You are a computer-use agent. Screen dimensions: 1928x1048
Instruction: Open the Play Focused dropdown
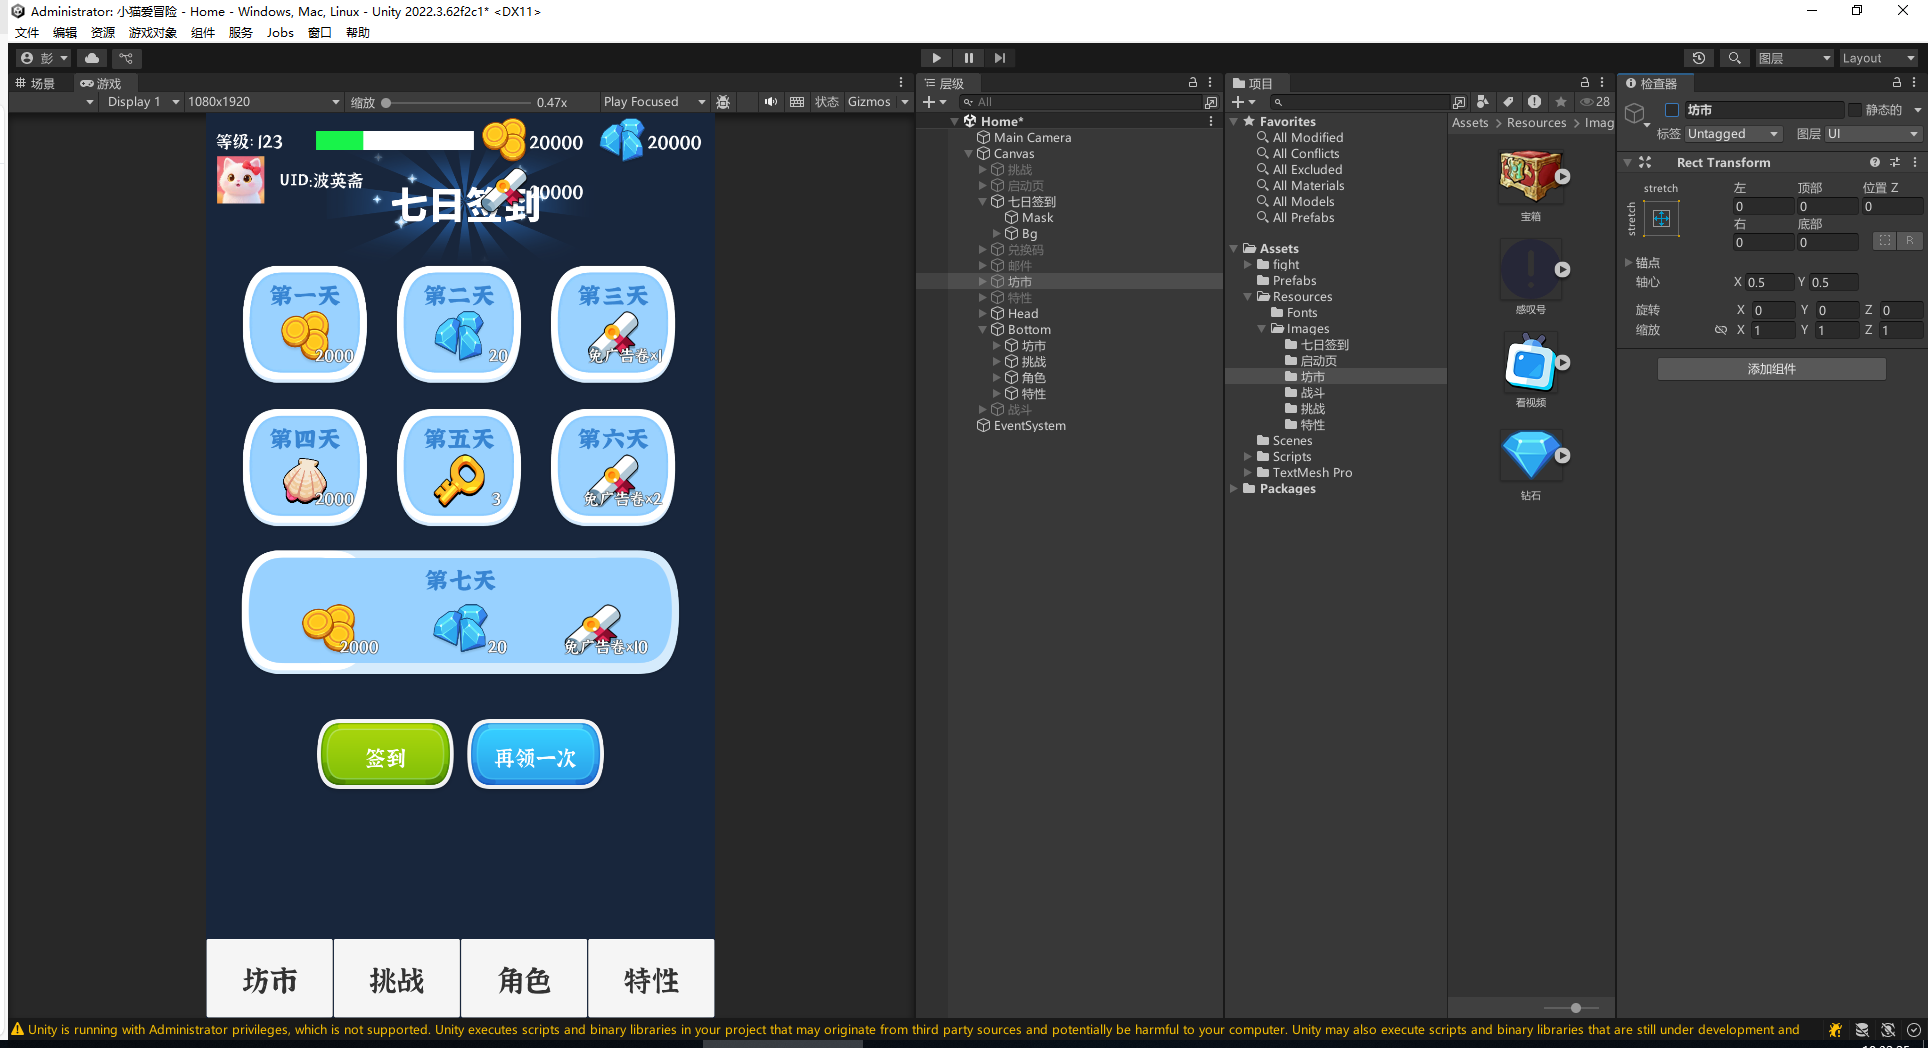click(x=653, y=102)
